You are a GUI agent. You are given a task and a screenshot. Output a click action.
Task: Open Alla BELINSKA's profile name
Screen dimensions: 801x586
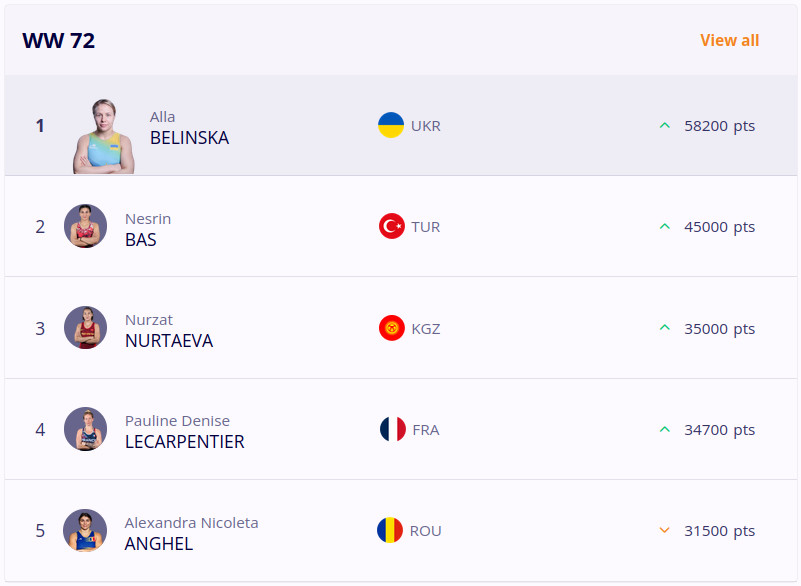coord(189,138)
